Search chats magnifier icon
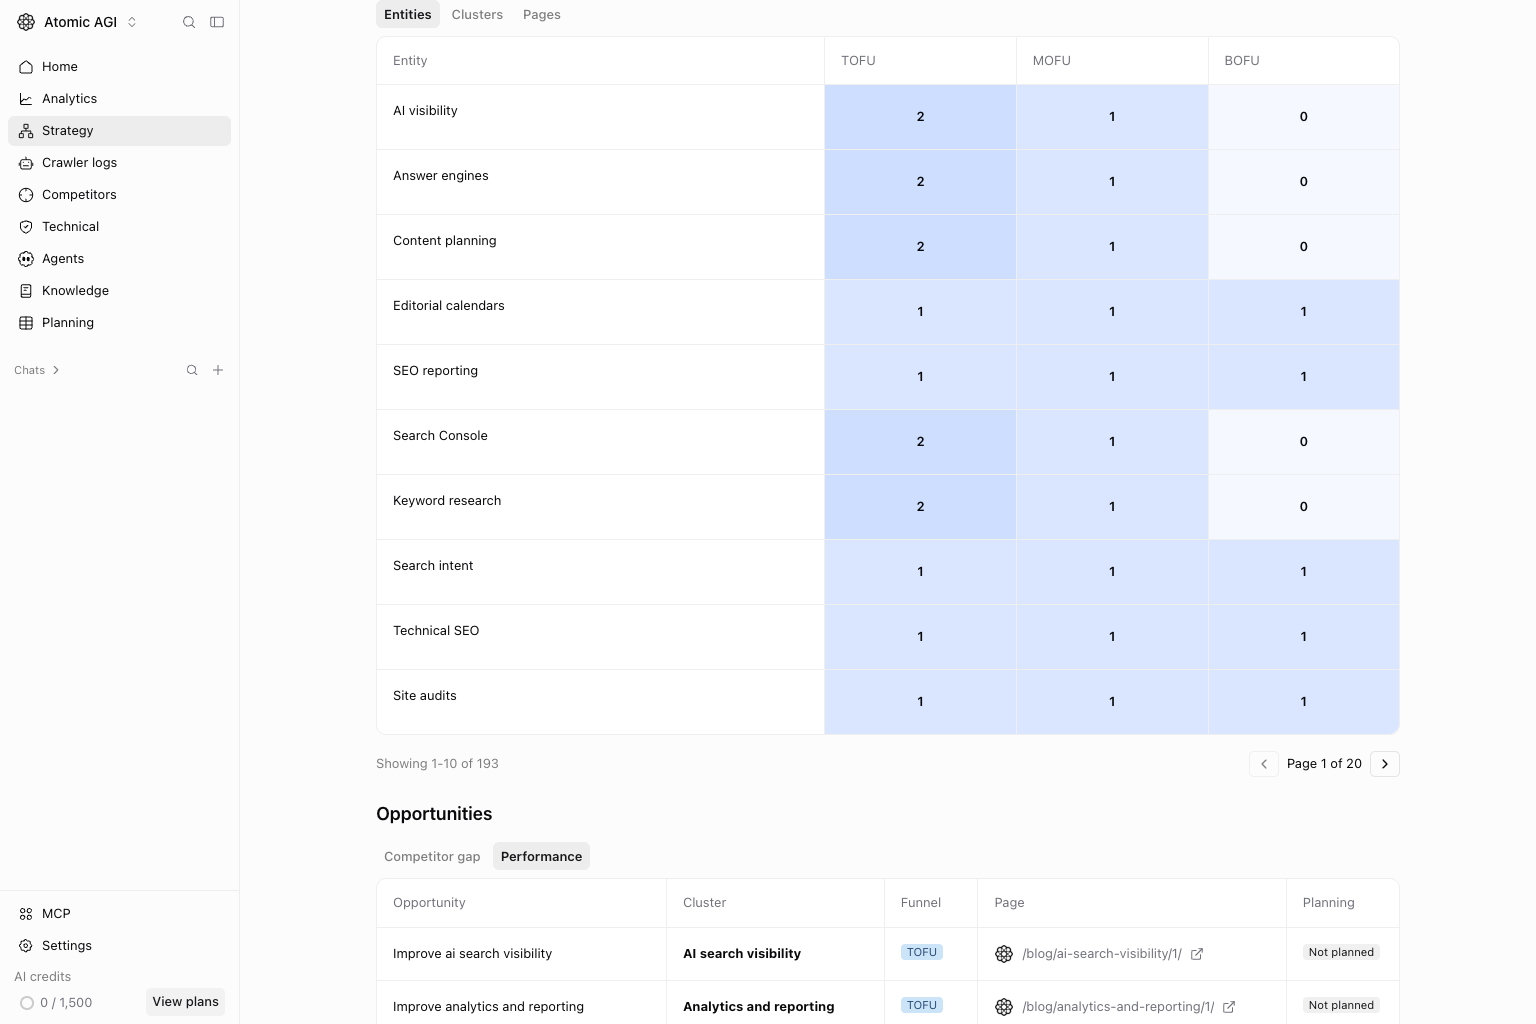 192,370
